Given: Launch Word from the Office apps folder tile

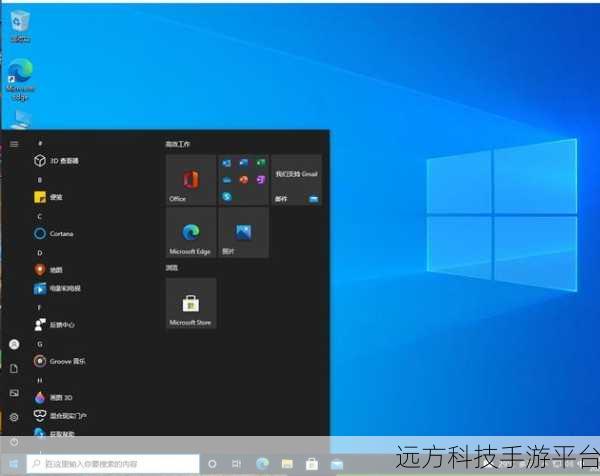Looking at the screenshot, I should click(244, 163).
